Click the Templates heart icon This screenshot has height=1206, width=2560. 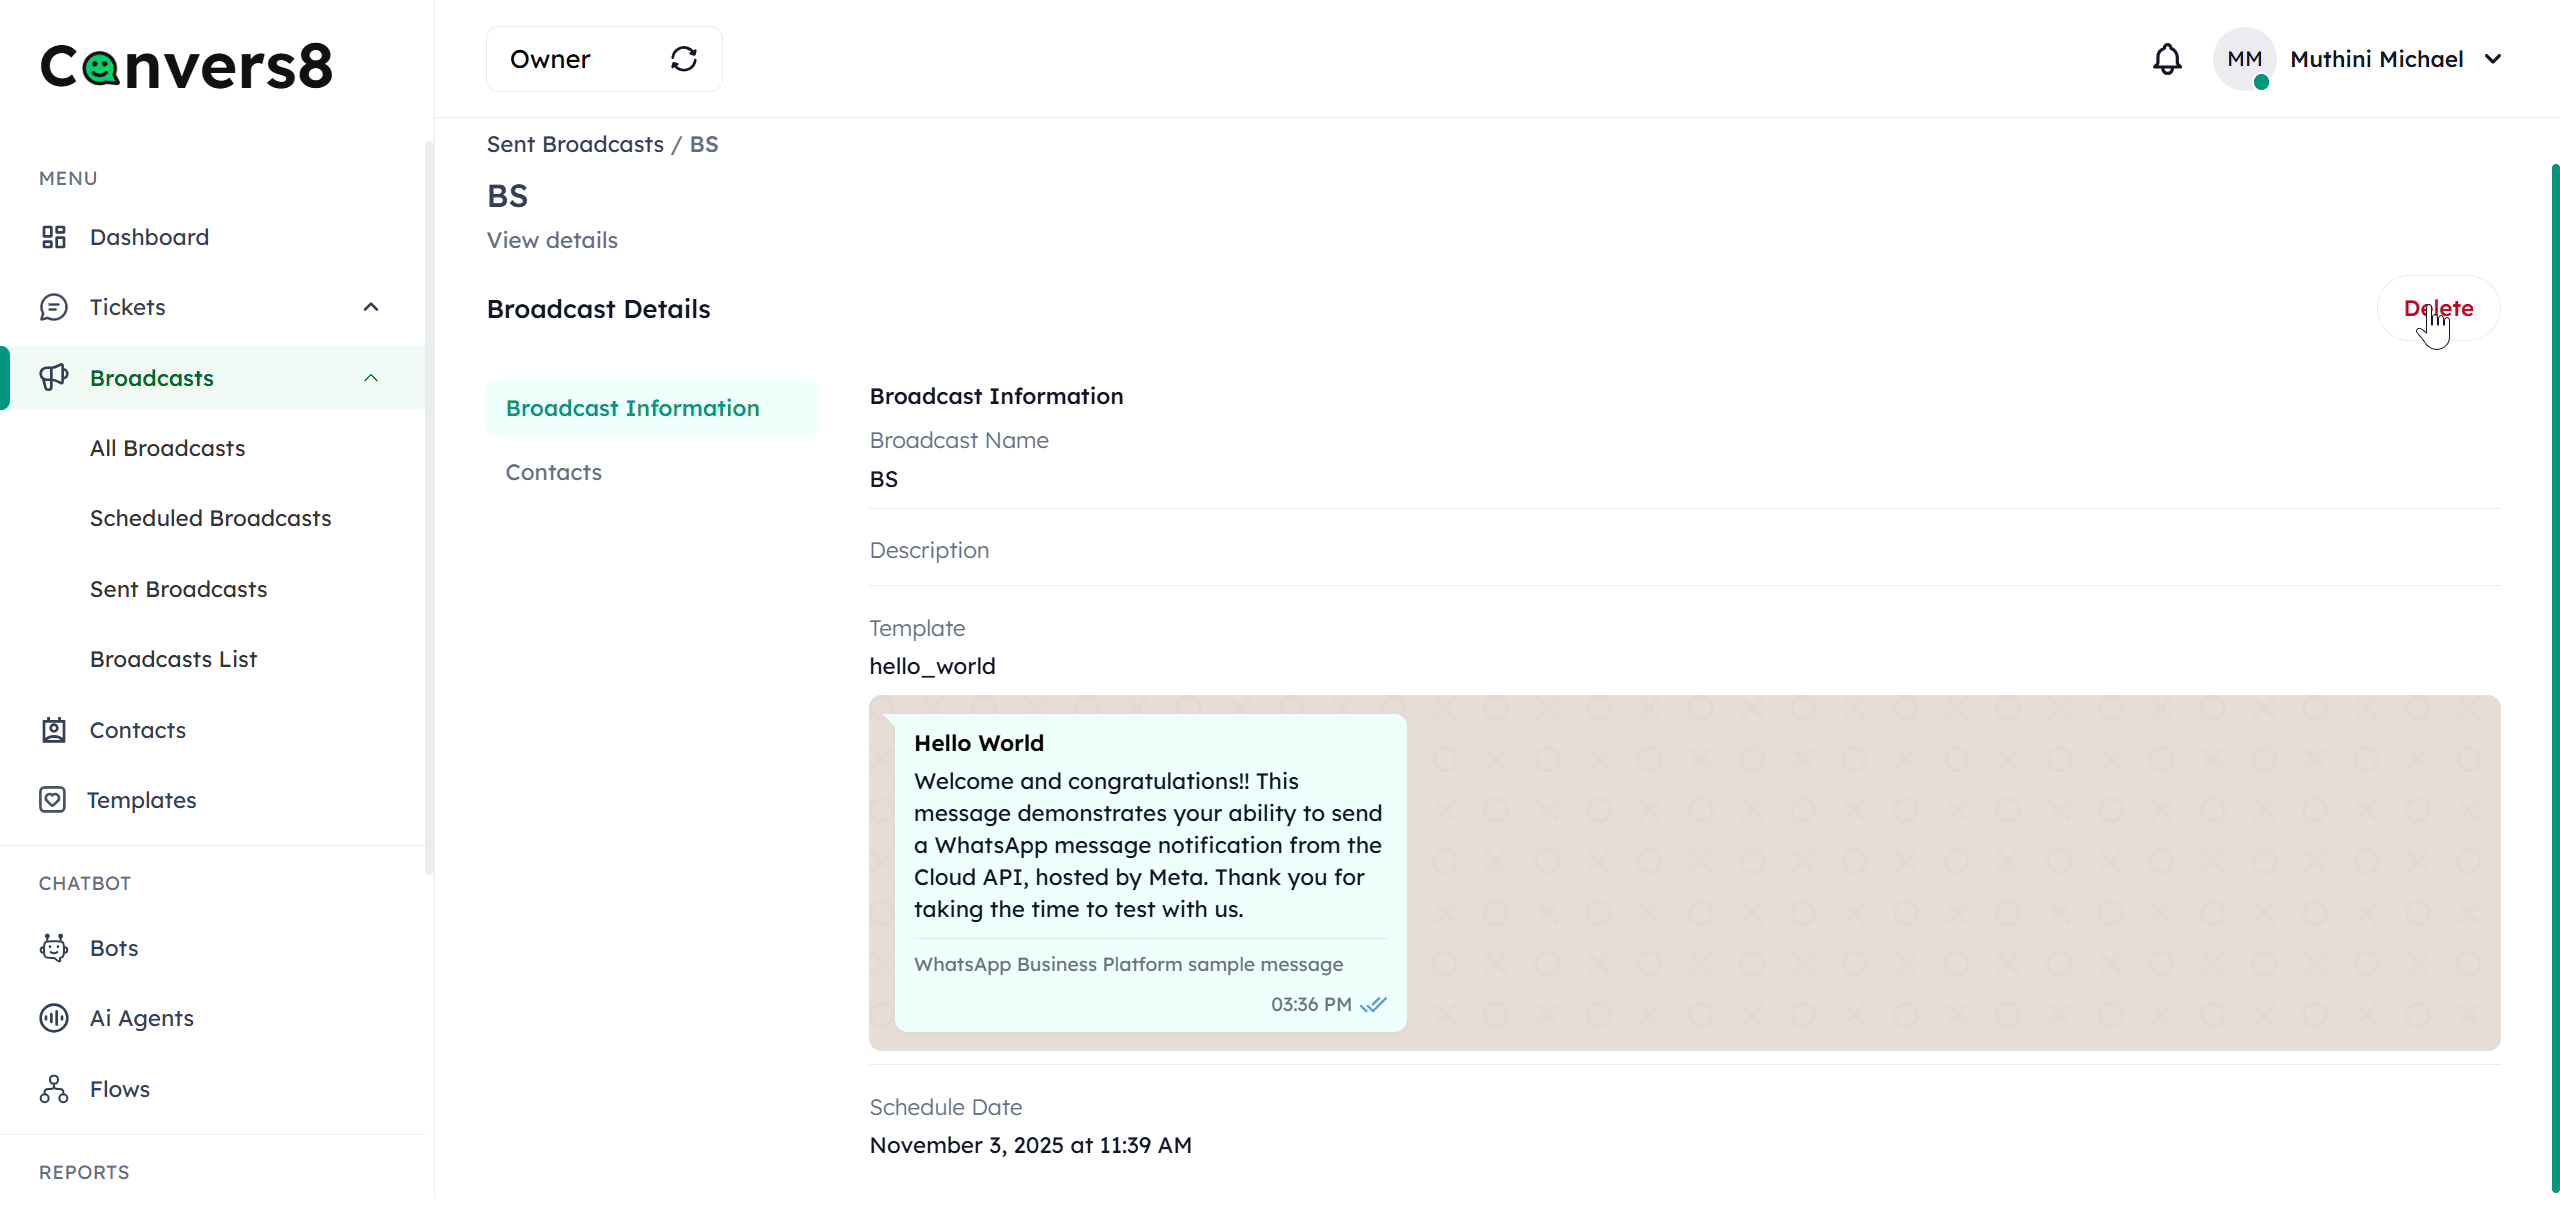click(53, 800)
